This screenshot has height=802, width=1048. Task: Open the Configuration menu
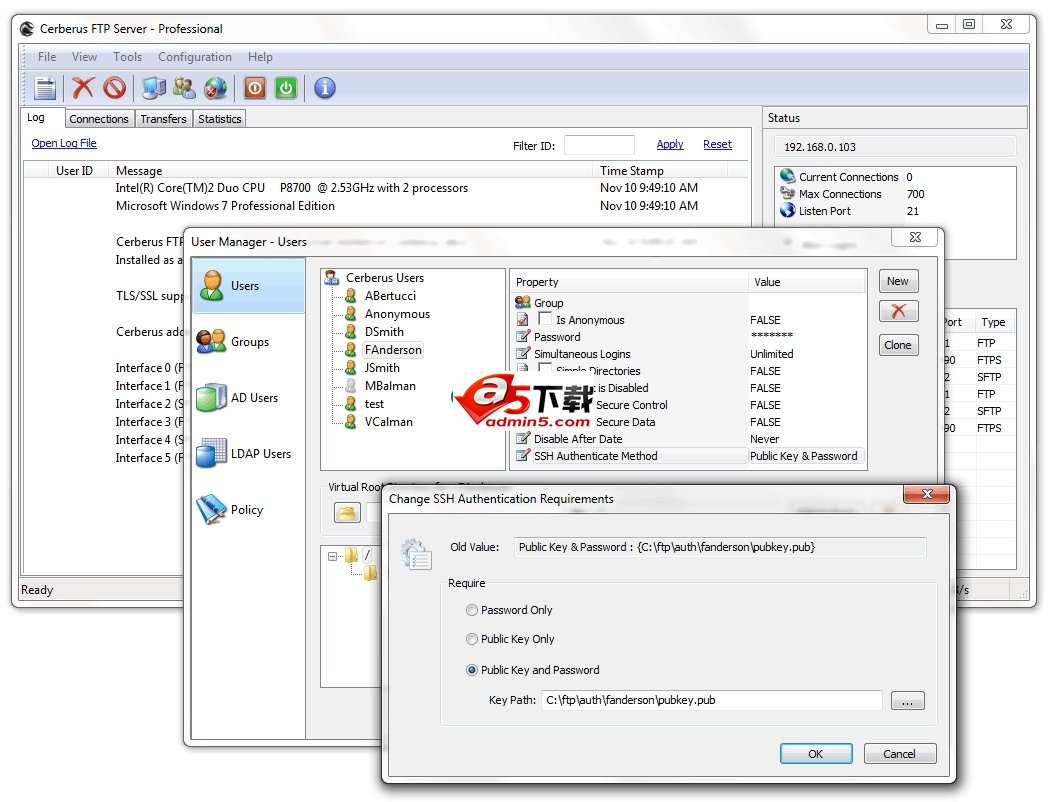click(x=195, y=57)
